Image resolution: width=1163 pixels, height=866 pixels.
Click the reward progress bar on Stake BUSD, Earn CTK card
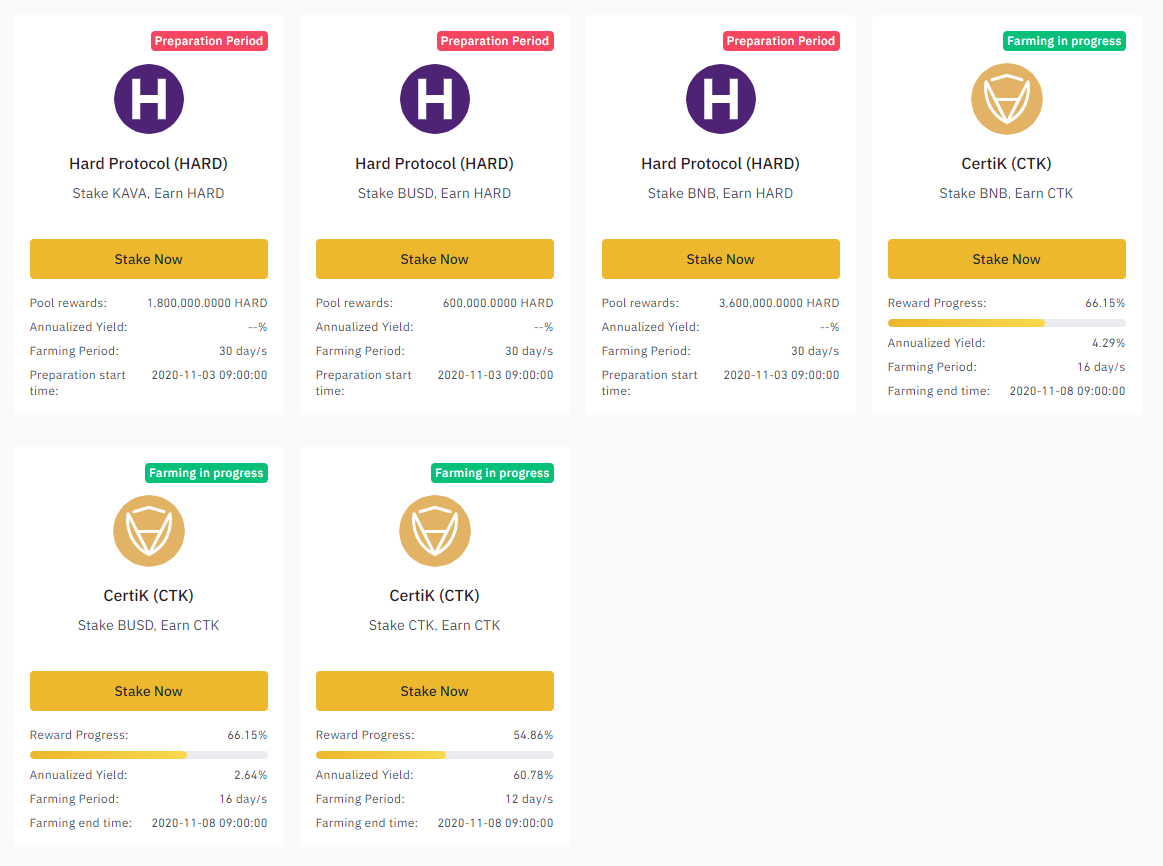(148, 755)
